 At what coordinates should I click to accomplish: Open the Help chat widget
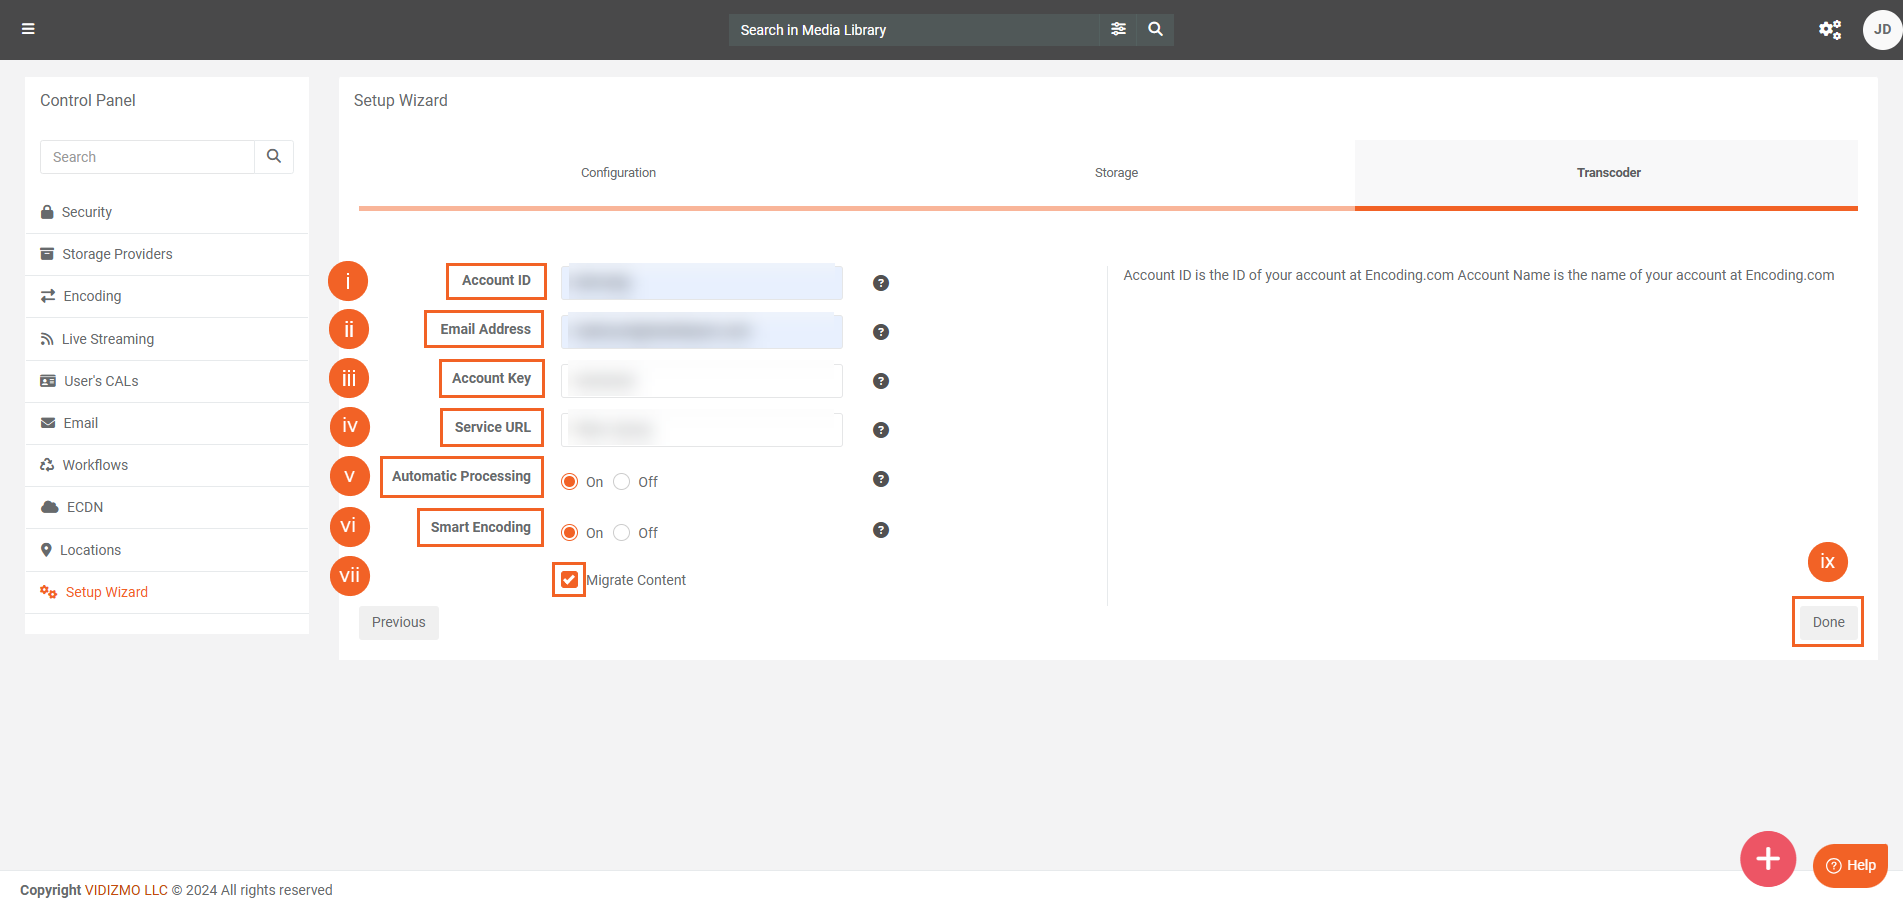[x=1850, y=865]
